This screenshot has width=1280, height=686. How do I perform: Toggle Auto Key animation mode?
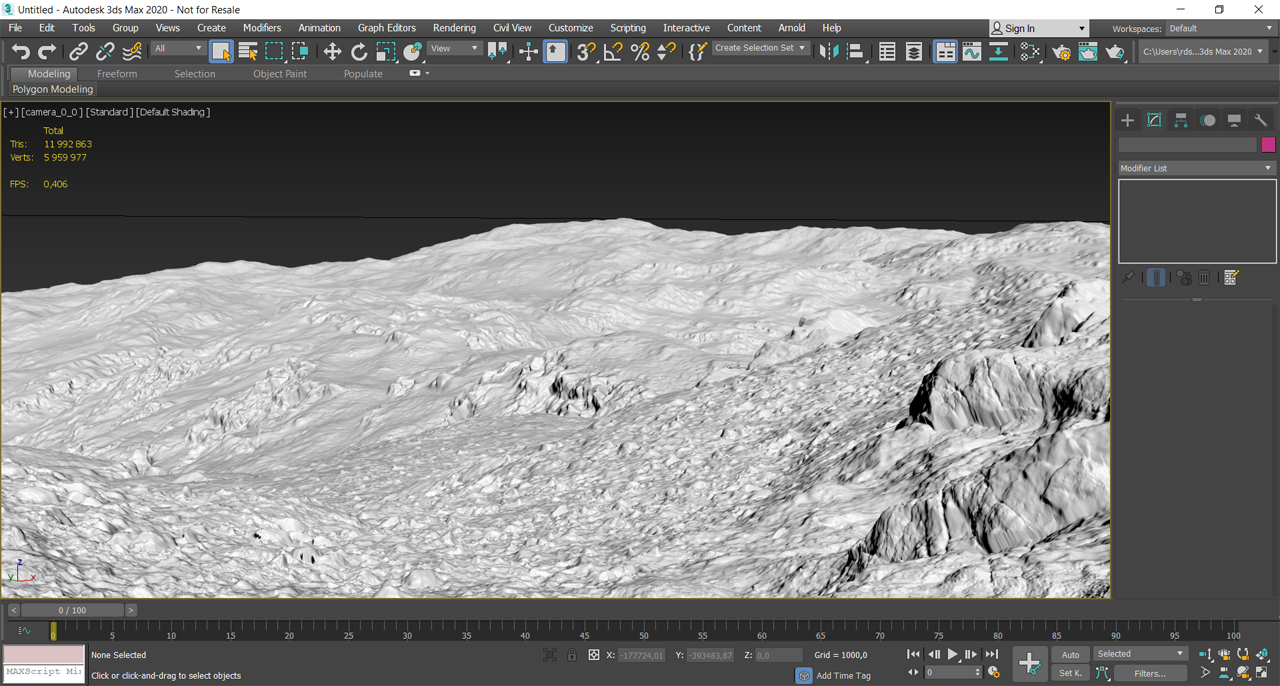(x=1070, y=655)
